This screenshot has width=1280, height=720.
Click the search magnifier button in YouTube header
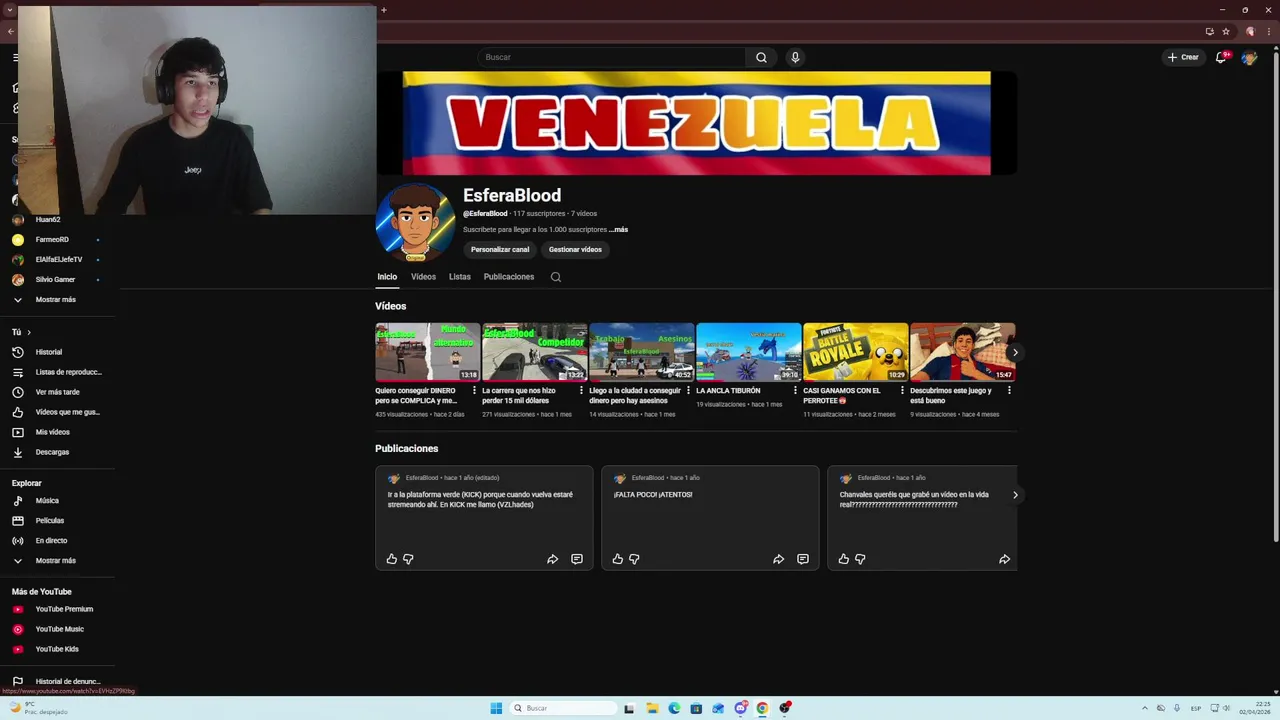(x=761, y=57)
